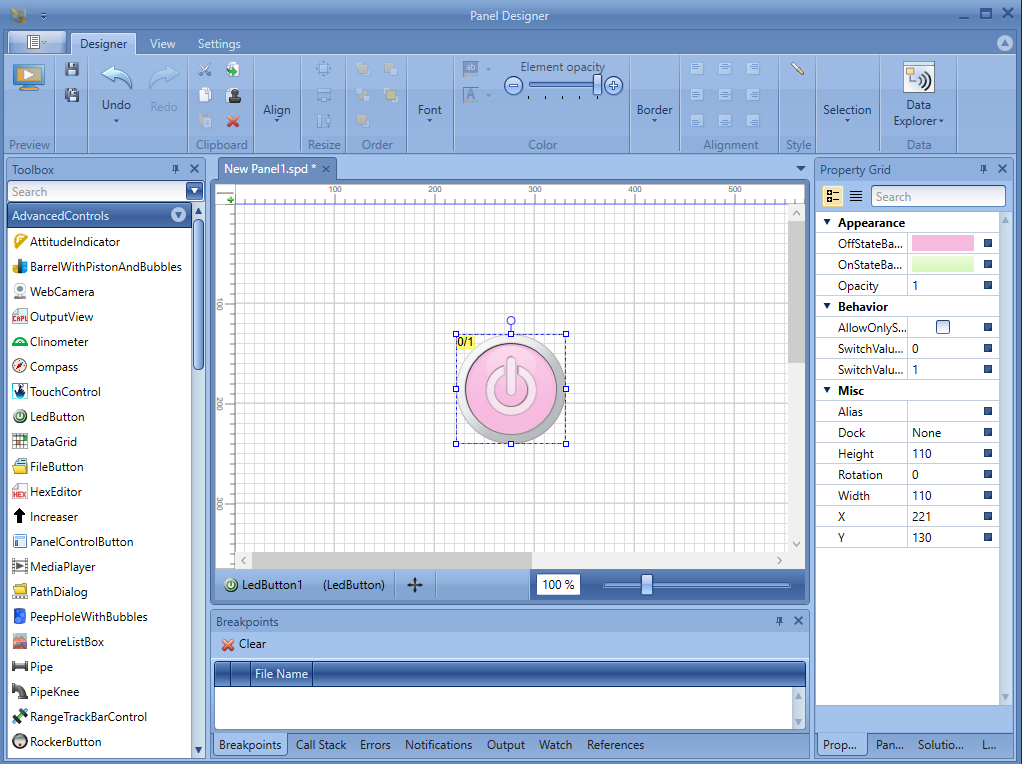Toggle the AllowOnlyS... checkbox
The height and width of the screenshot is (764, 1022).
pos(942,328)
